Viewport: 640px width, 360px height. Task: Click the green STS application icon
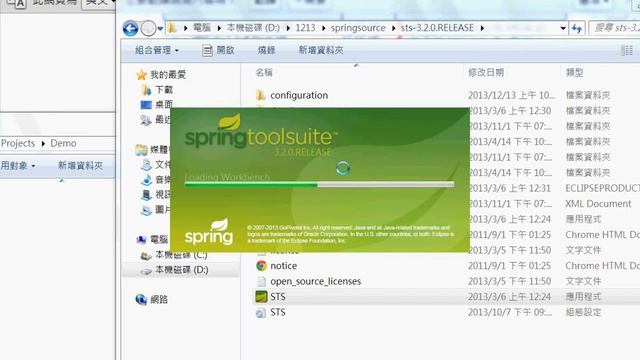[x=261, y=297]
